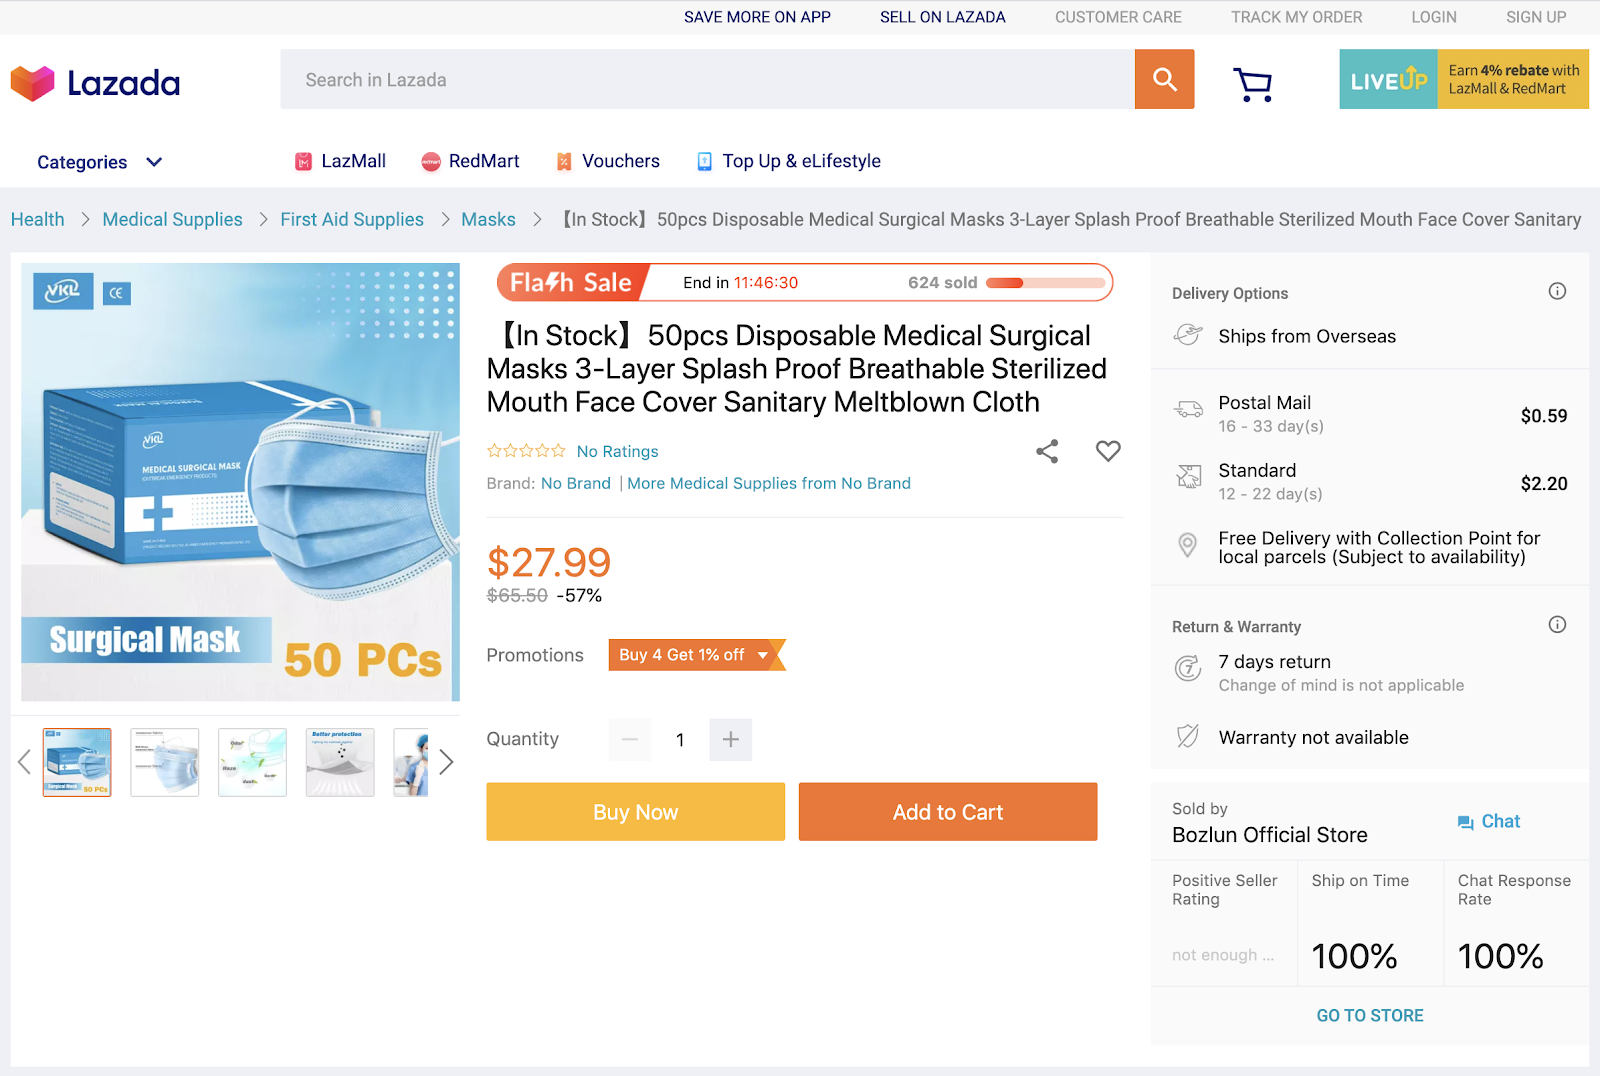Decrease quantity with the minus button
1600x1076 pixels.
pyautogui.click(x=630, y=740)
